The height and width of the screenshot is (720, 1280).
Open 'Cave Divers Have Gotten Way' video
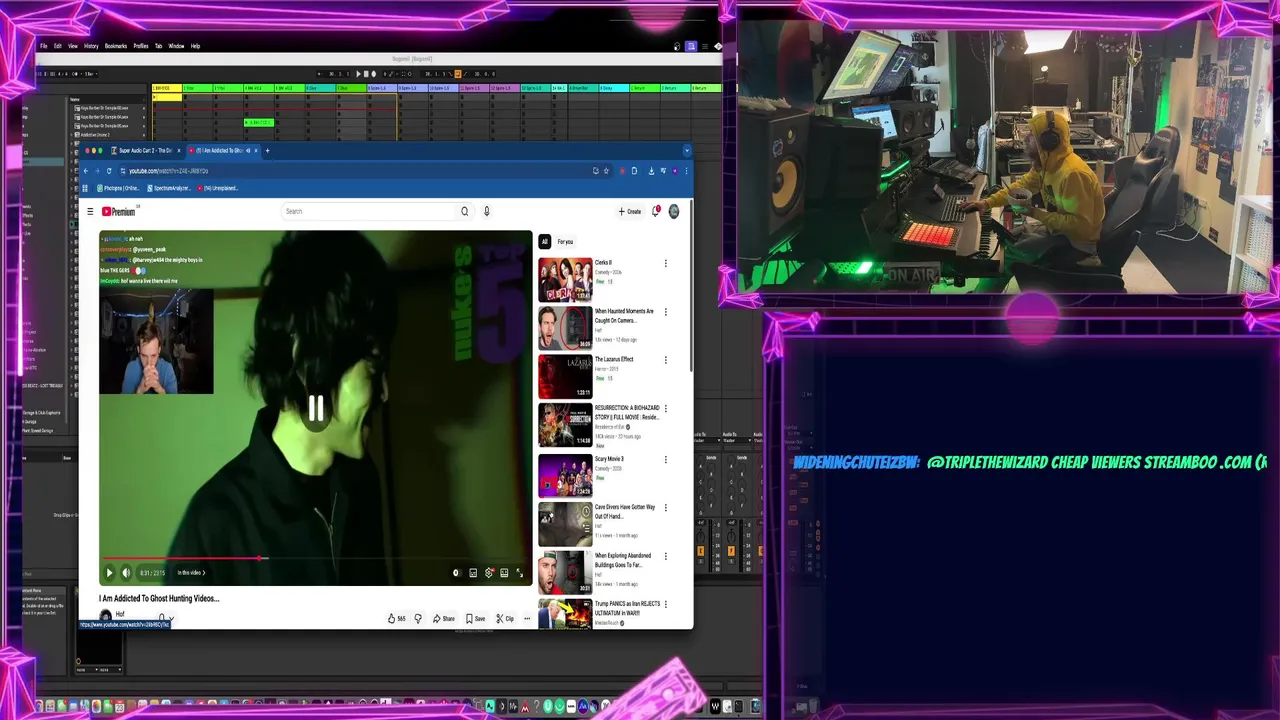click(x=565, y=524)
